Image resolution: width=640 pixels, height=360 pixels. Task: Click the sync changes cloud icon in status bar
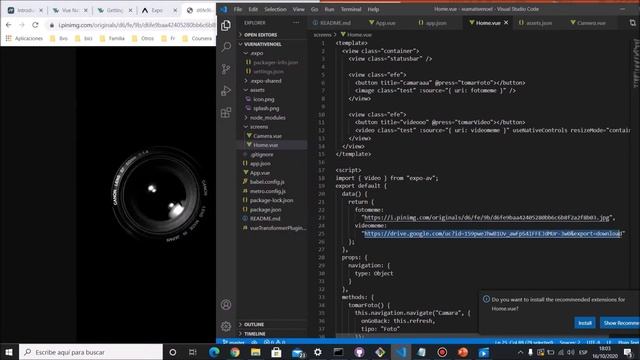pyautogui.click(x=254, y=342)
